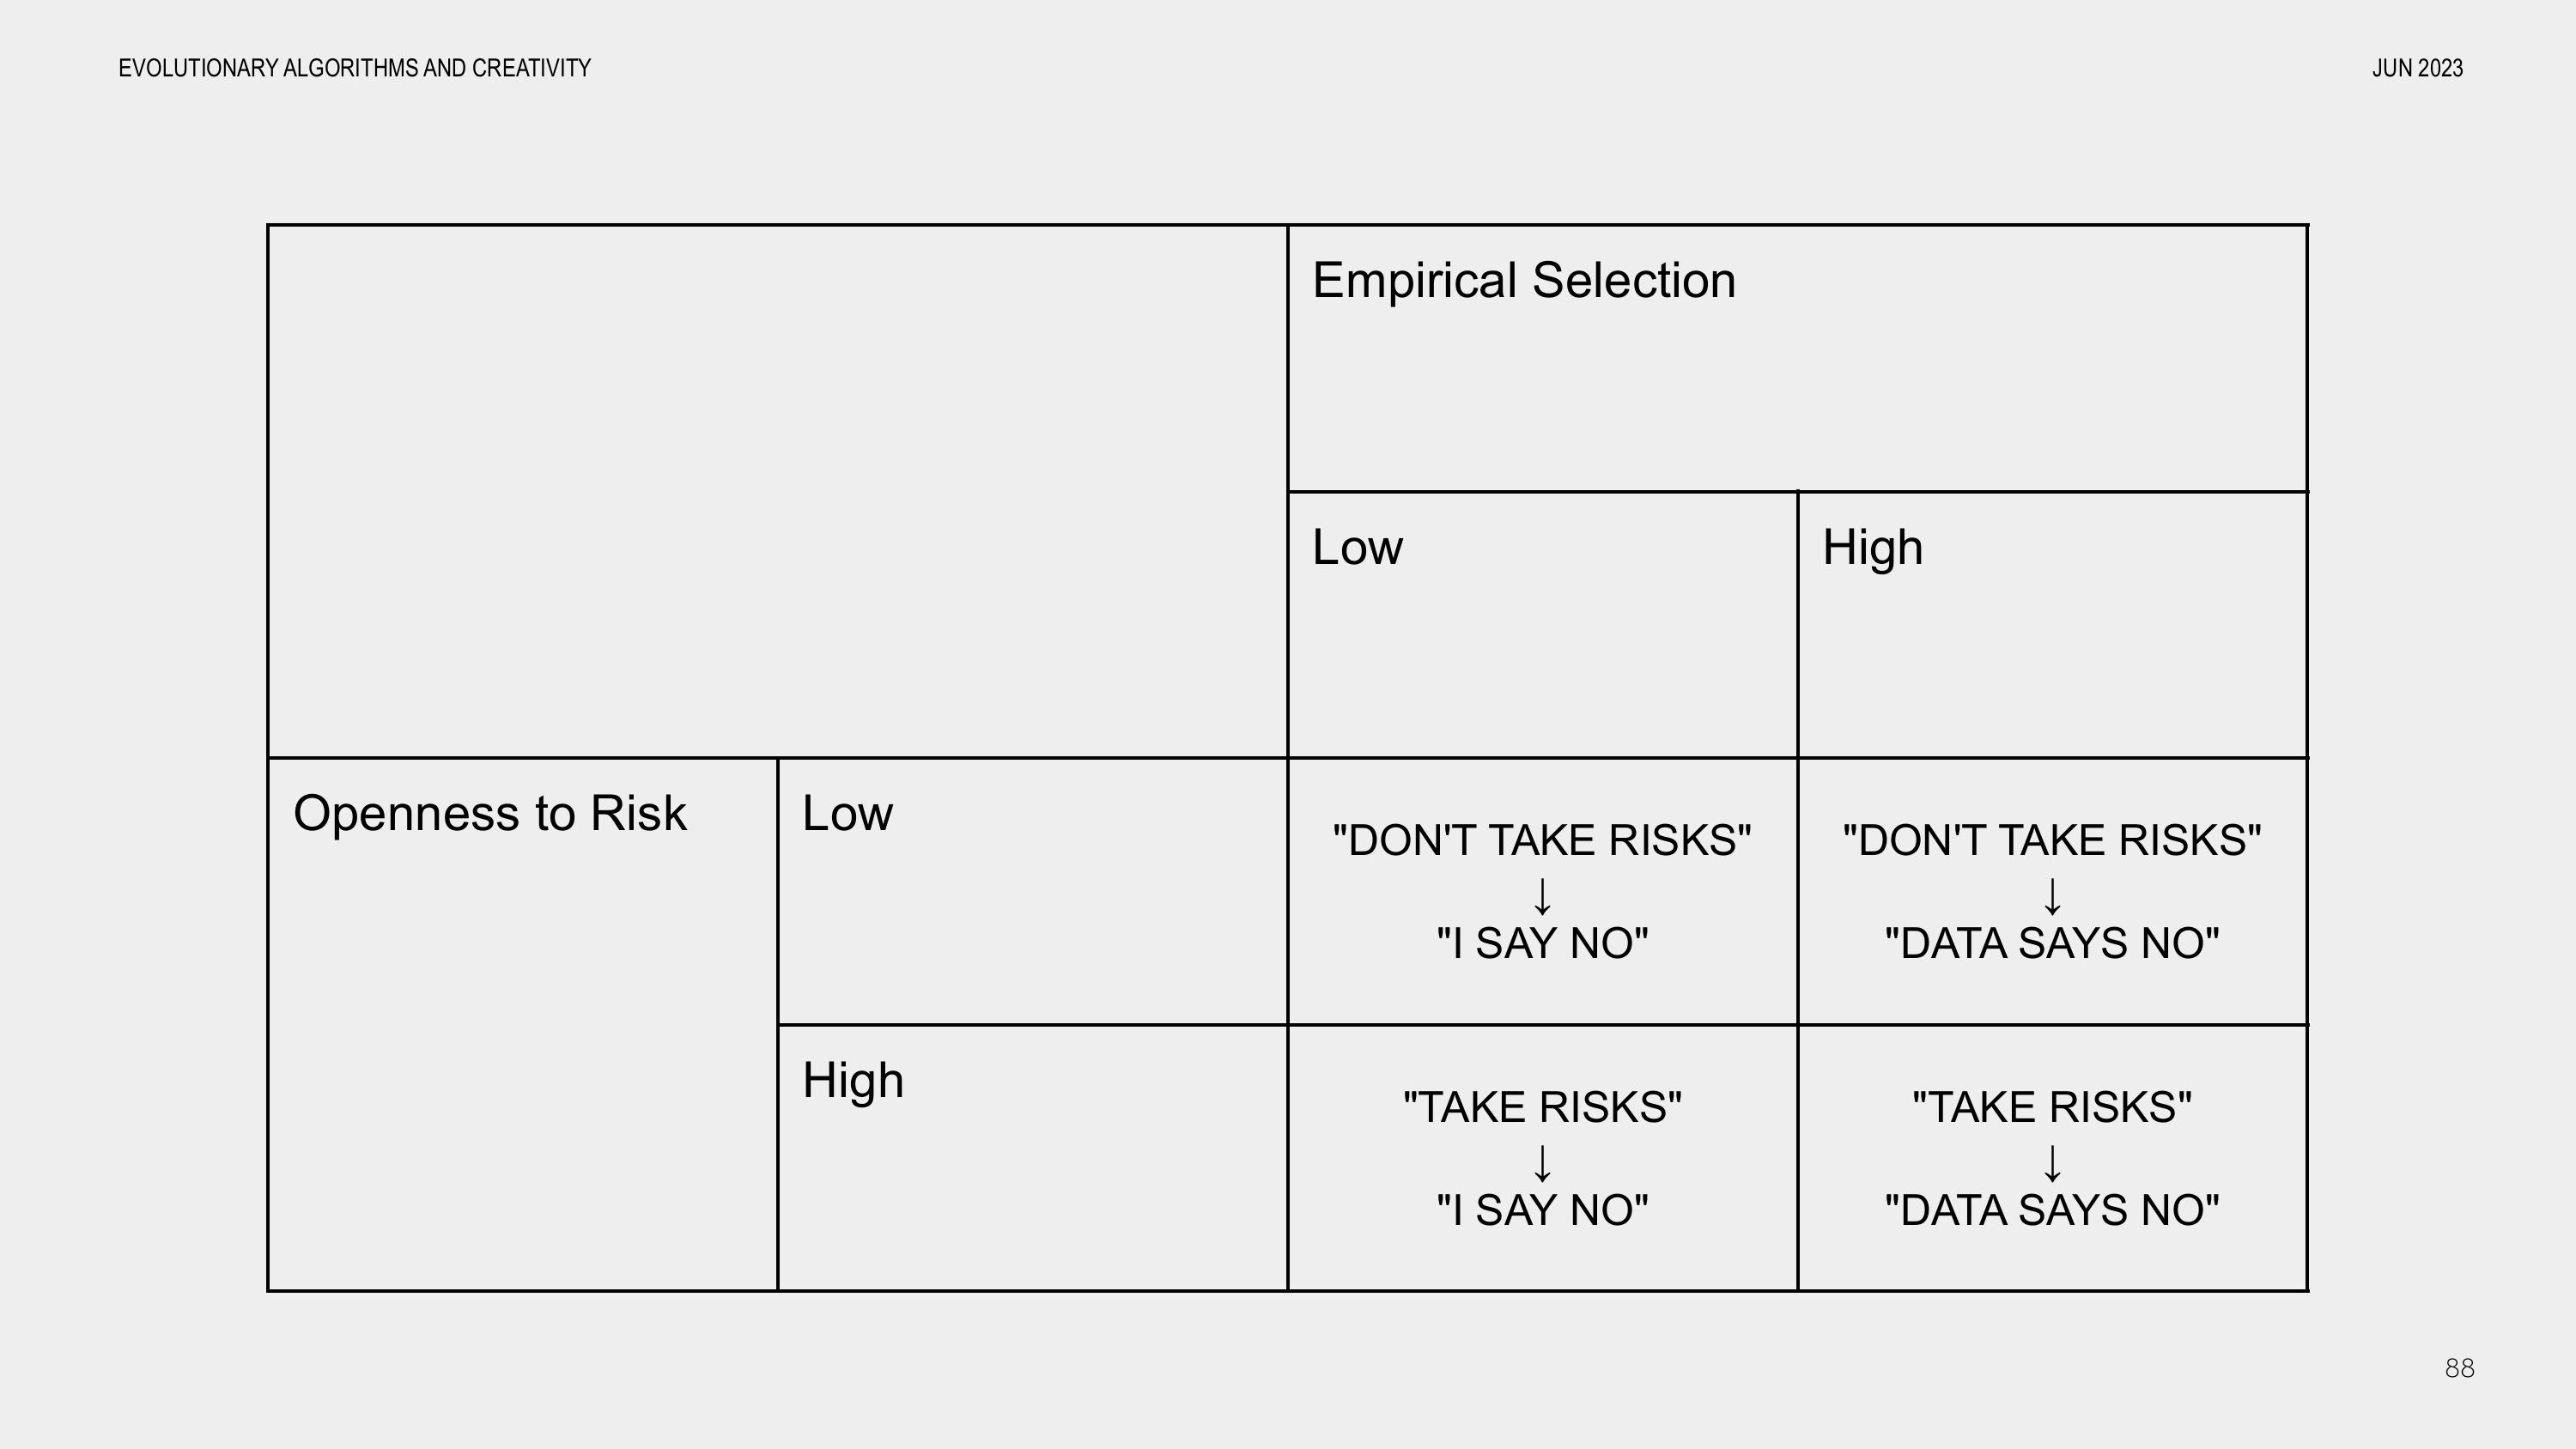Click "I SAY NO" in the Low risk row
Screen dimensions: 2576x1449
click(1542, 943)
